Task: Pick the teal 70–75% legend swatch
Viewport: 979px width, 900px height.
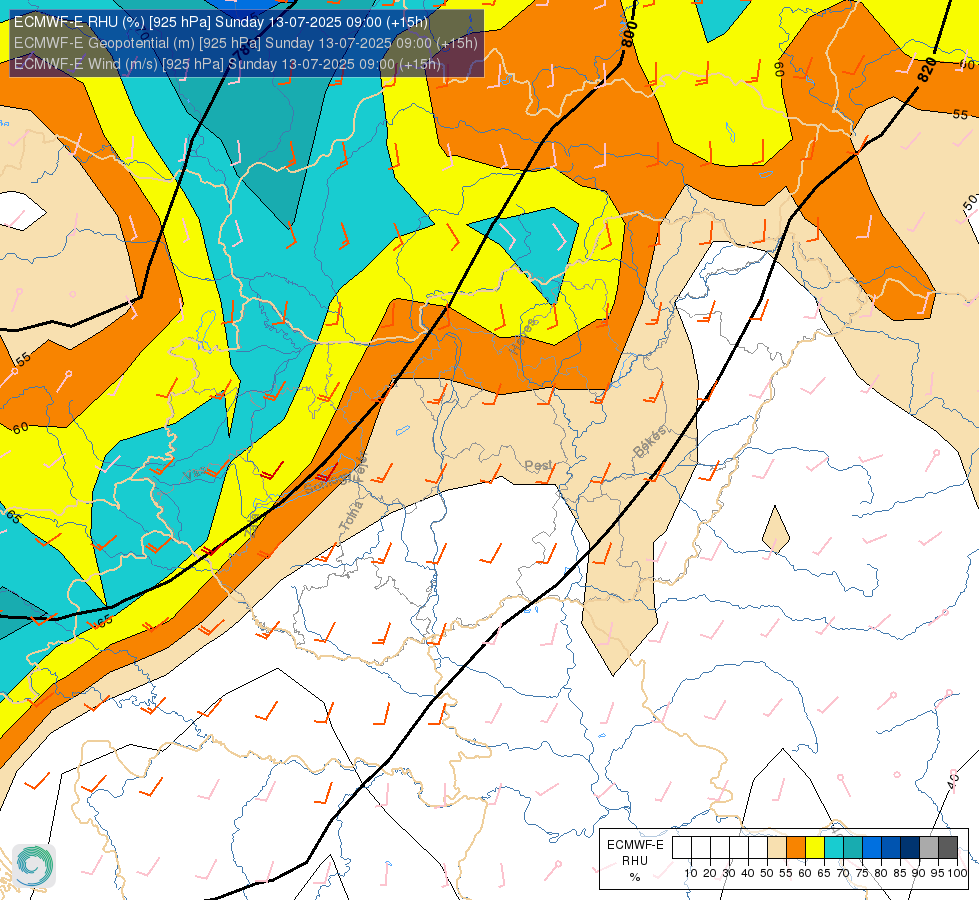Action: [x=853, y=848]
